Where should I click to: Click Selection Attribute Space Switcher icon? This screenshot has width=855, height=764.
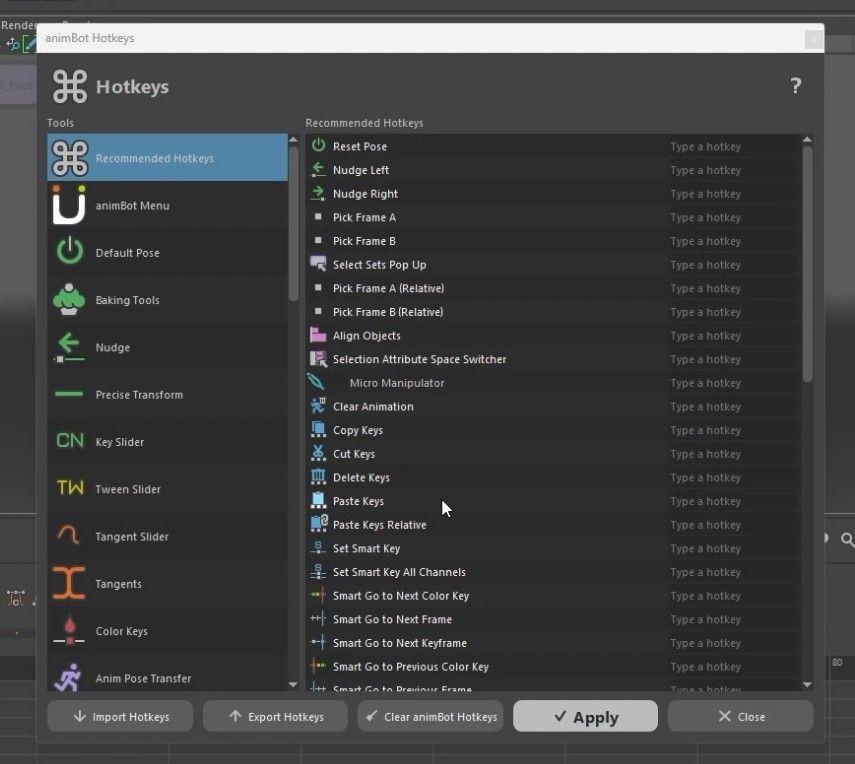point(318,358)
